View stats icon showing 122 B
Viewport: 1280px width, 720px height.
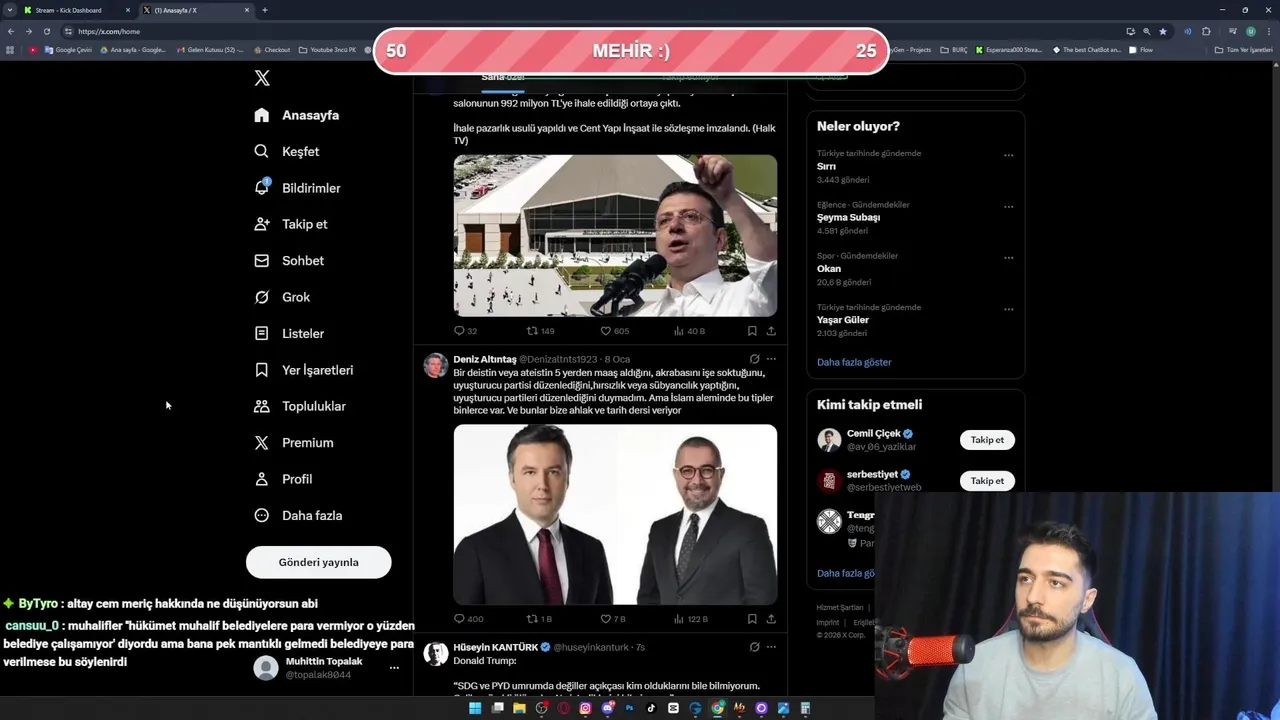point(679,619)
